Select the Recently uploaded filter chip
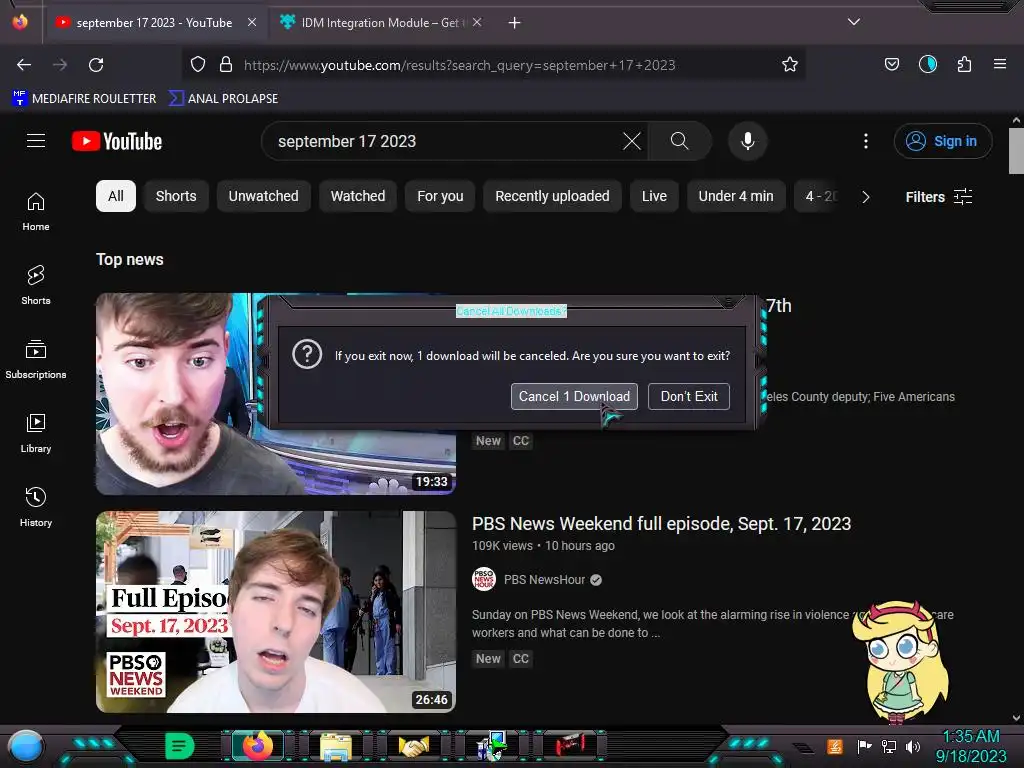Screen dimensions: 1024x768 point(552,196)
